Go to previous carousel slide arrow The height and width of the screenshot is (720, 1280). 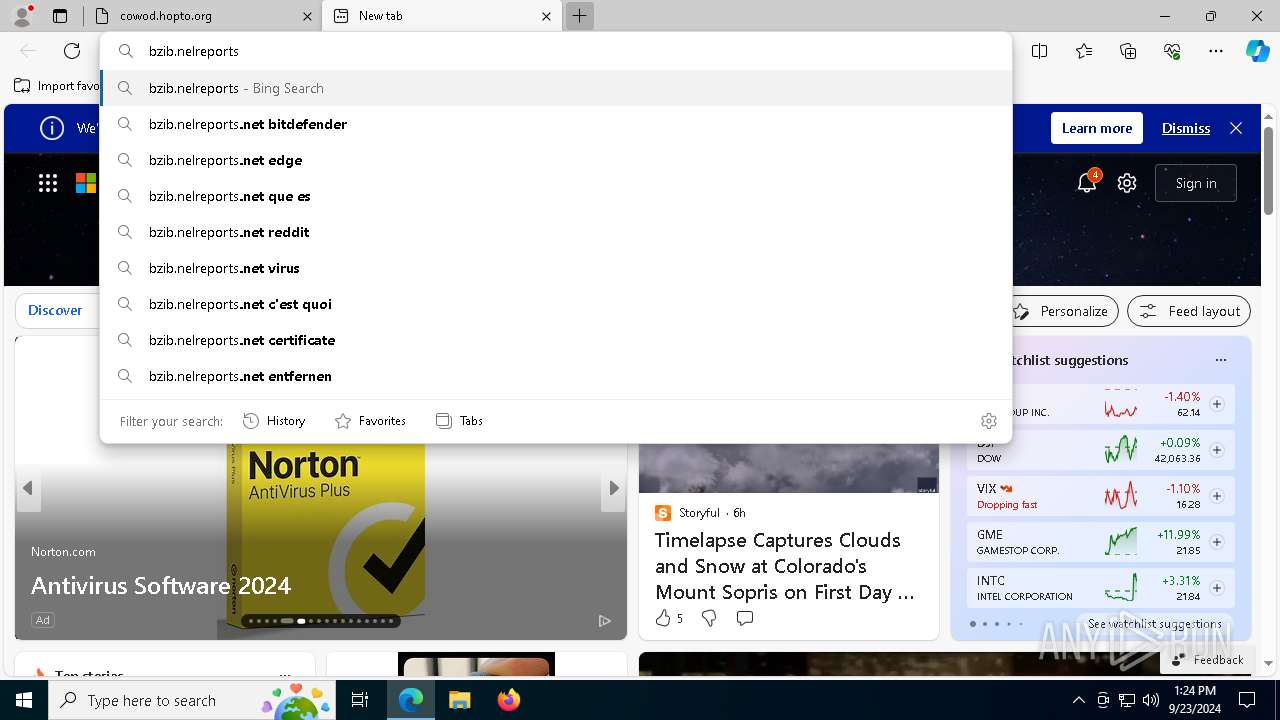click(x=28, y=488)
